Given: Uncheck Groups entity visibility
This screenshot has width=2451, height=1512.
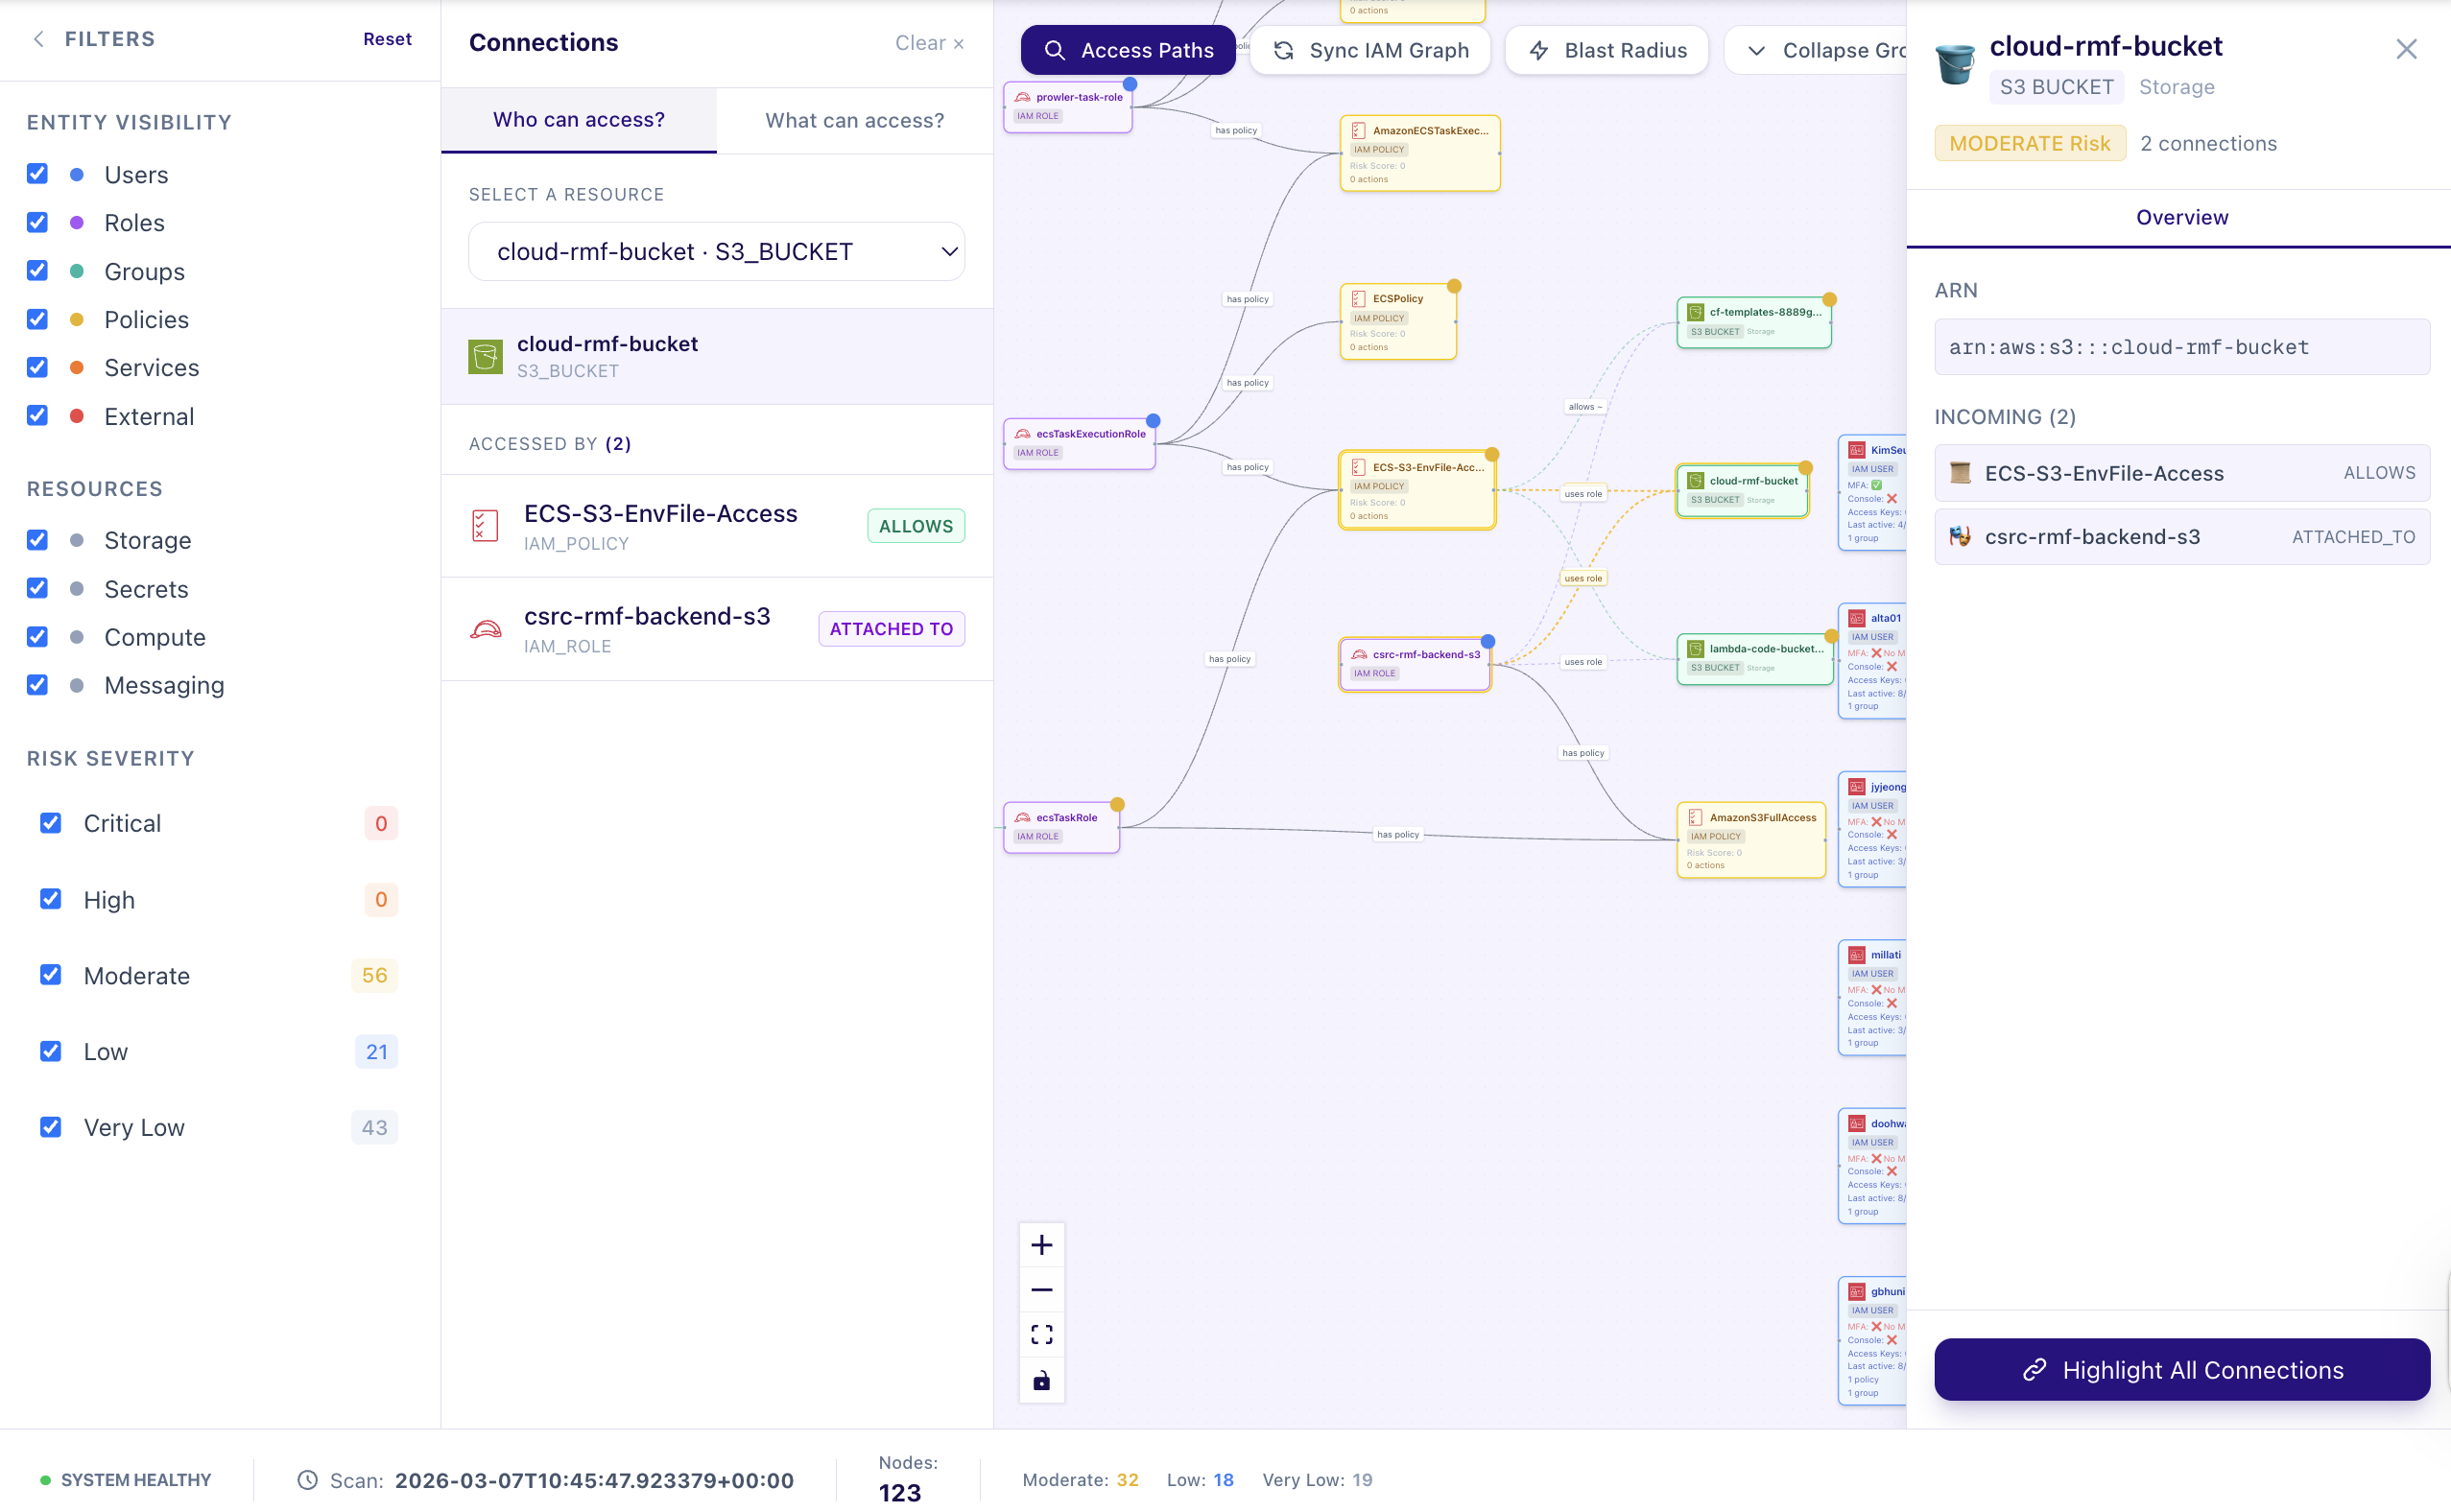Looking at the screenshot, I should (37, 271).
